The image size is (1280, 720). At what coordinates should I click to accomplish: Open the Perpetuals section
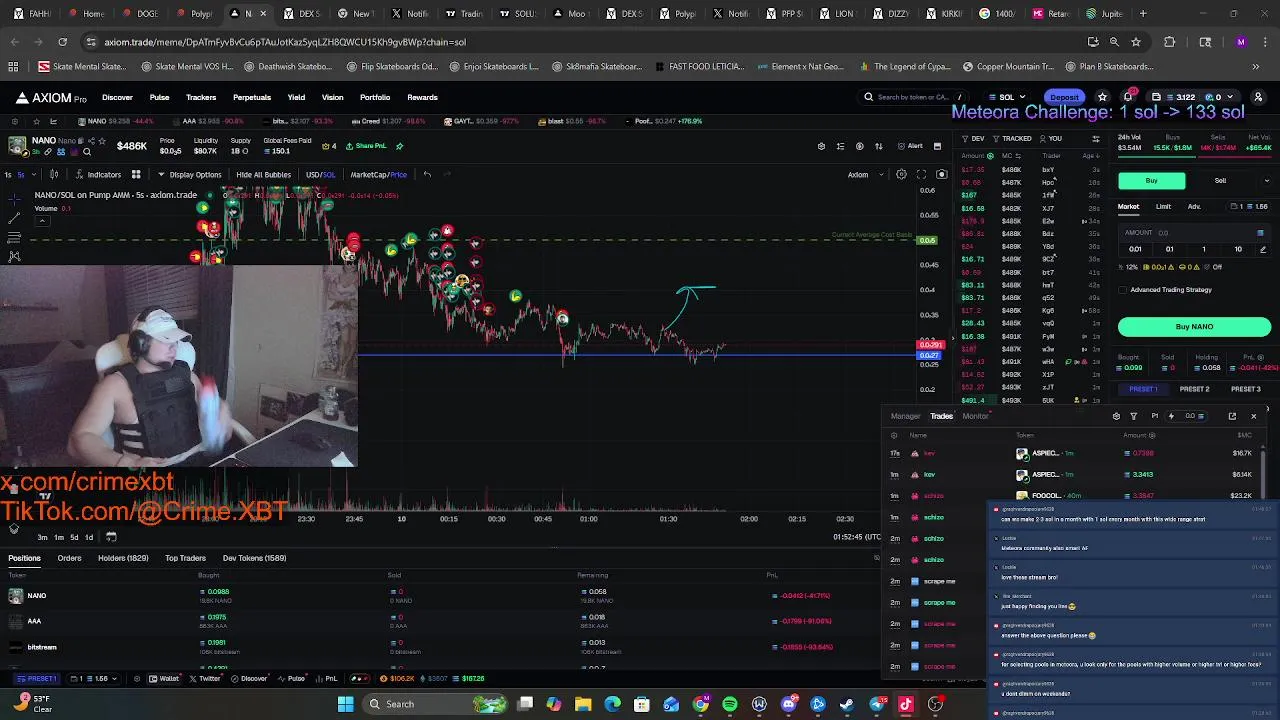[x=252, y=97]
